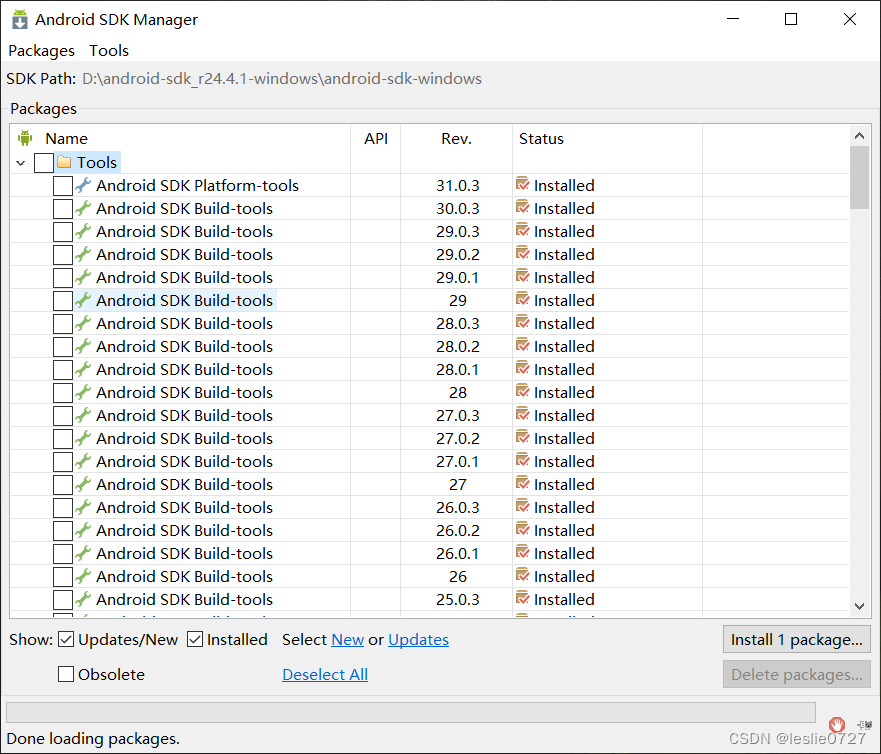Maximize the Android SDK Manager window

click(x=791, y=19)
